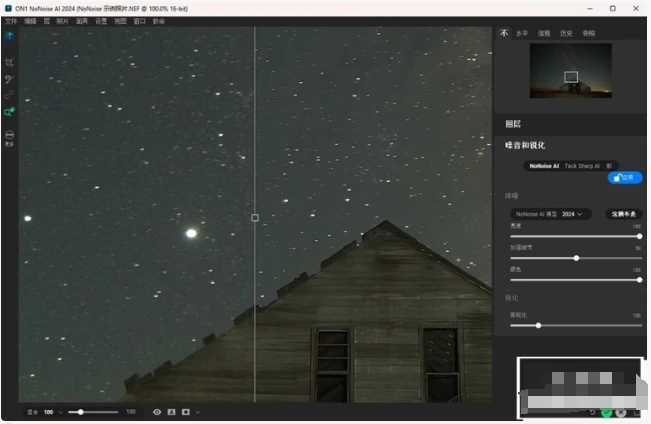
Task: Switch to the 快照 tab
Action: tap(589, 33)
